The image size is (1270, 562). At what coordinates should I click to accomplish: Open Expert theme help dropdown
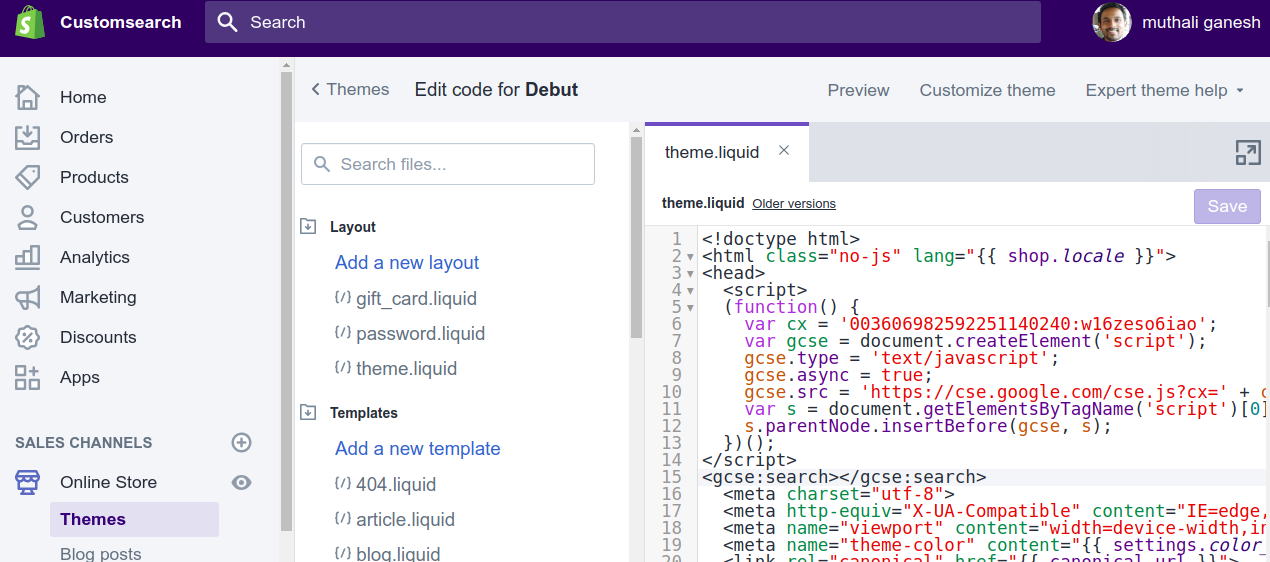[x=1165, y=90]
